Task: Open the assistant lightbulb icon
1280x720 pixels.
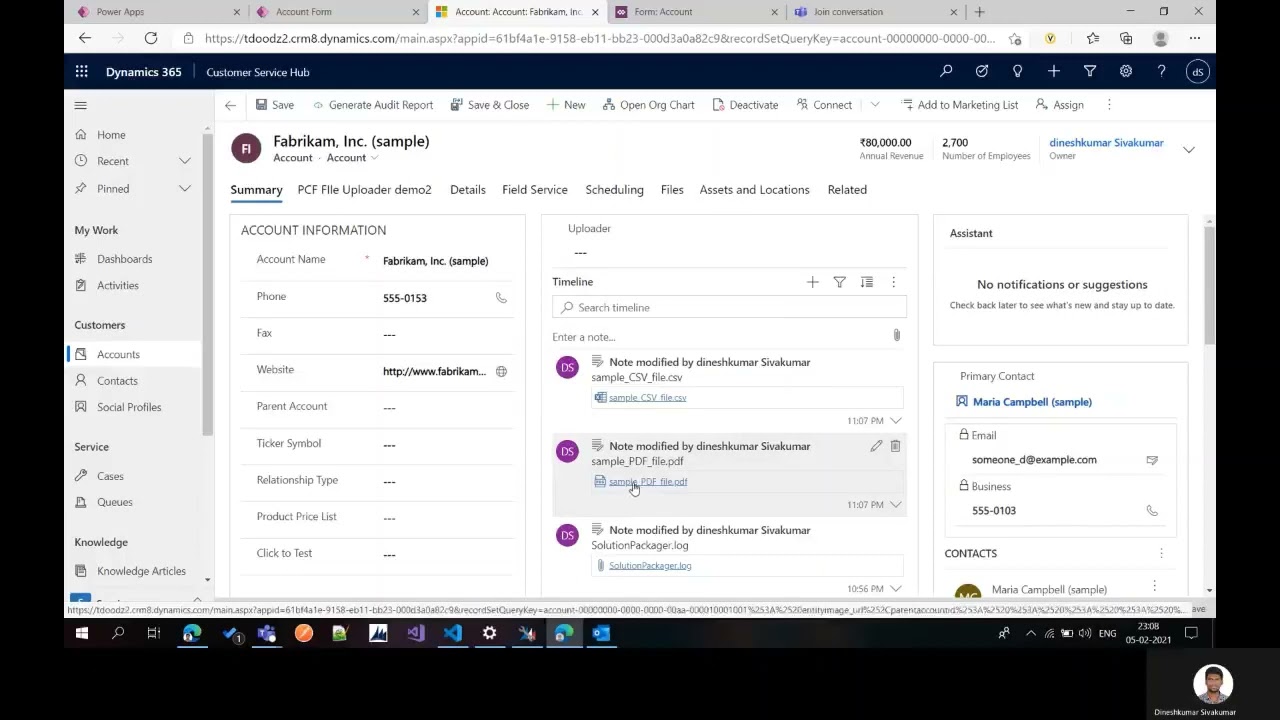Action: pyautogui.click(x=1018, y=72)
